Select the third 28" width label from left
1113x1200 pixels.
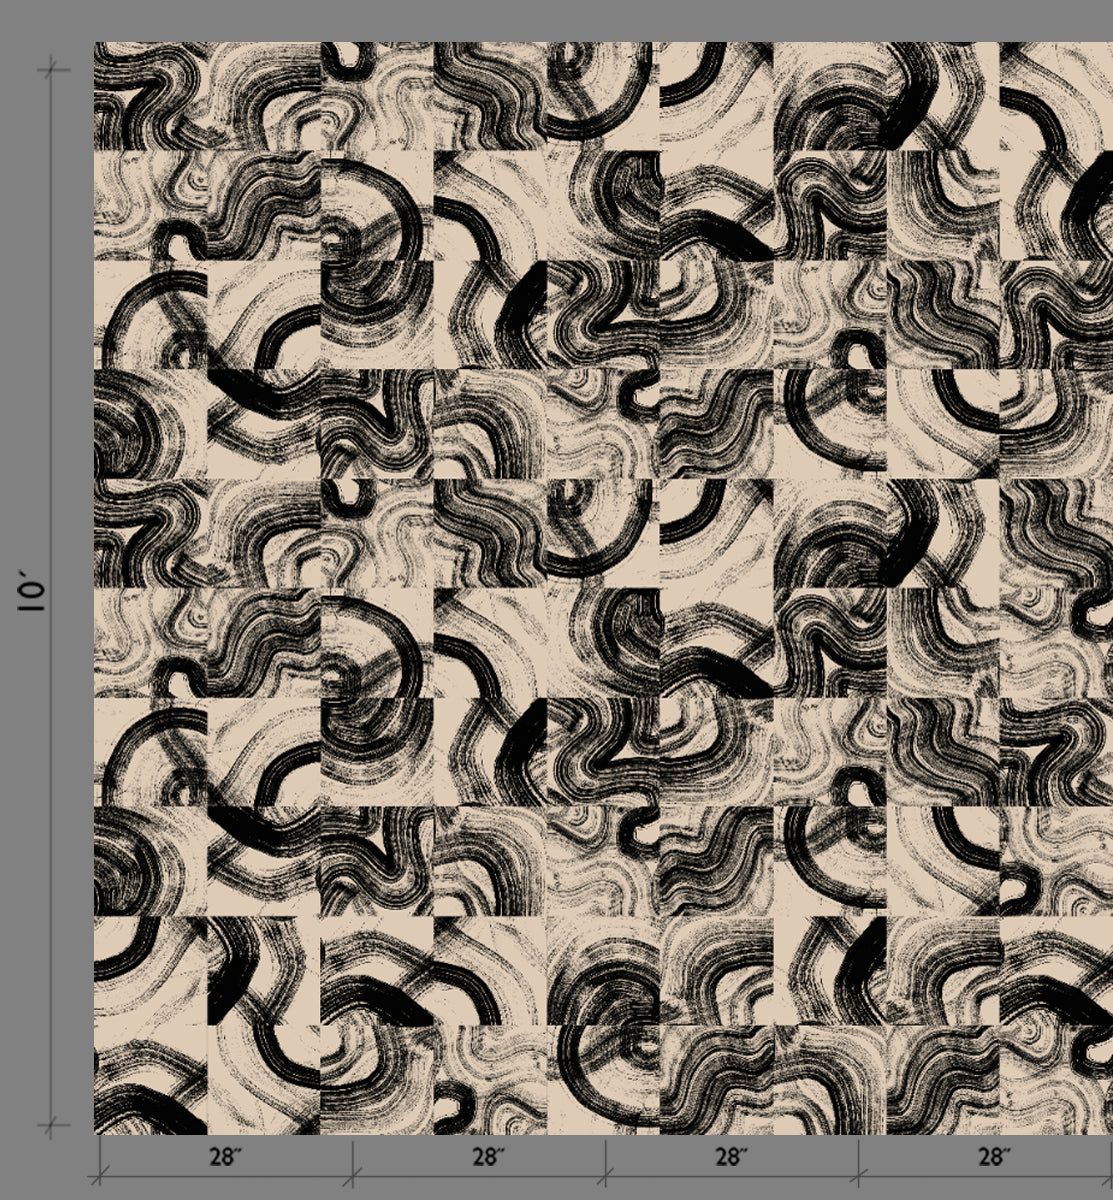click(x=731, y=1157)
